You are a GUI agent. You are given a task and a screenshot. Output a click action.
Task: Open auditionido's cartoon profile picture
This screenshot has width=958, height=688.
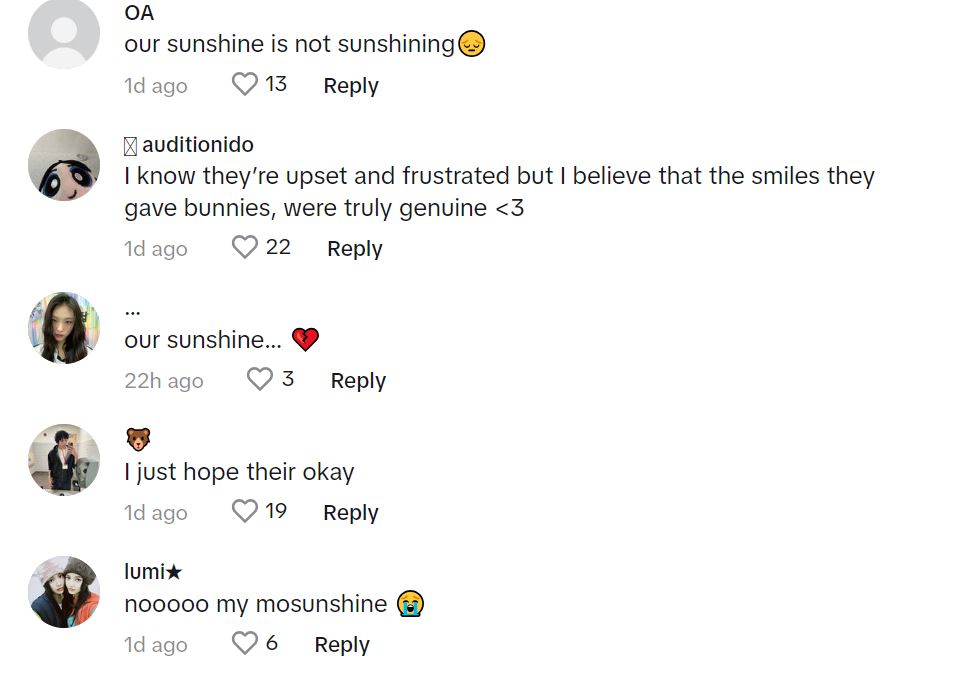(64, 165)
